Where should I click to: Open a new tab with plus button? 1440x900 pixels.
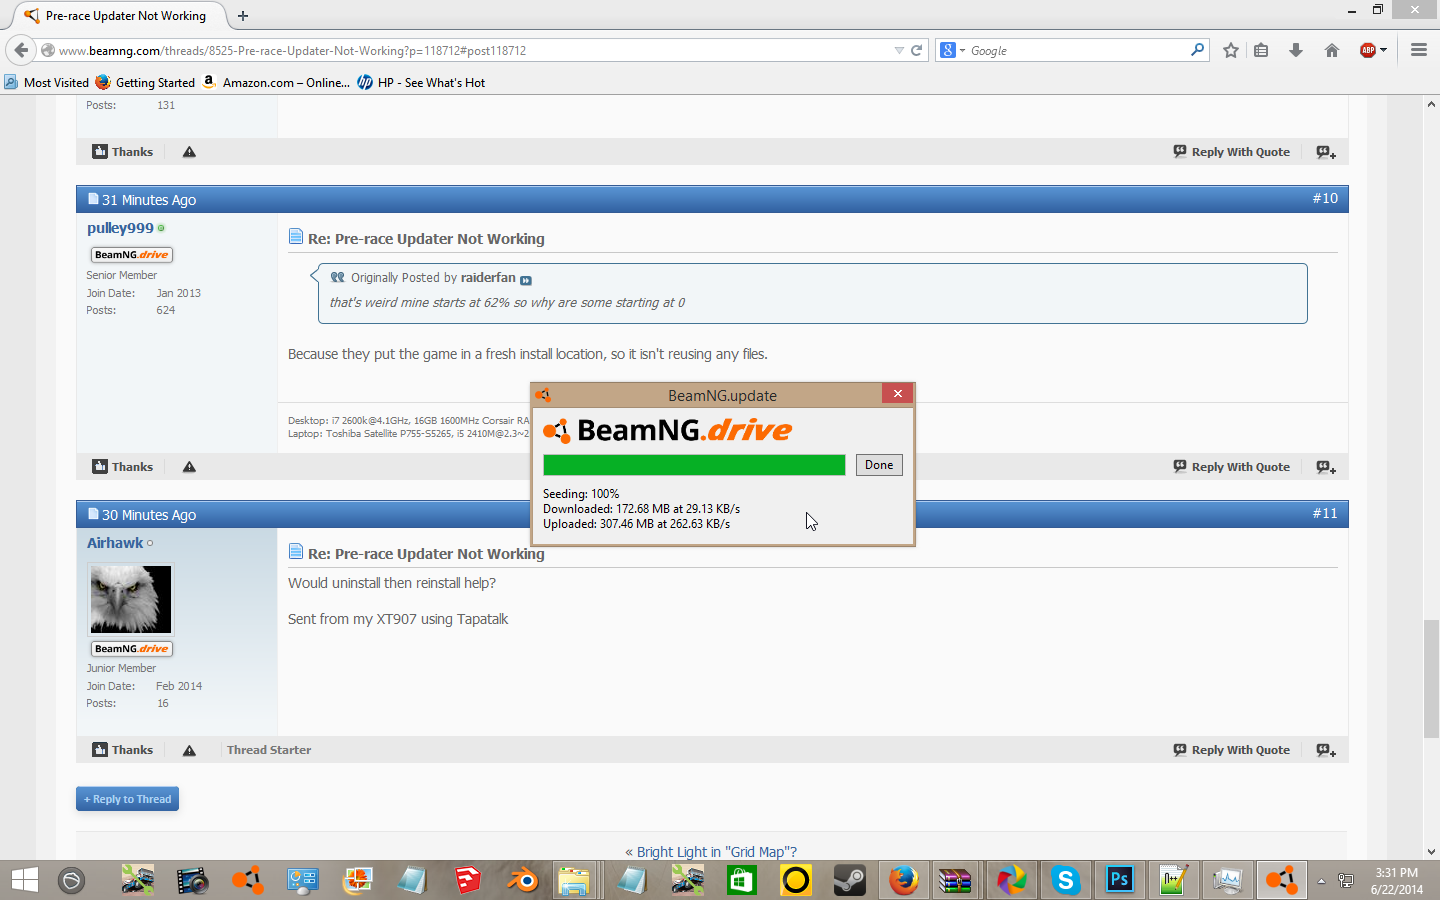243,16
